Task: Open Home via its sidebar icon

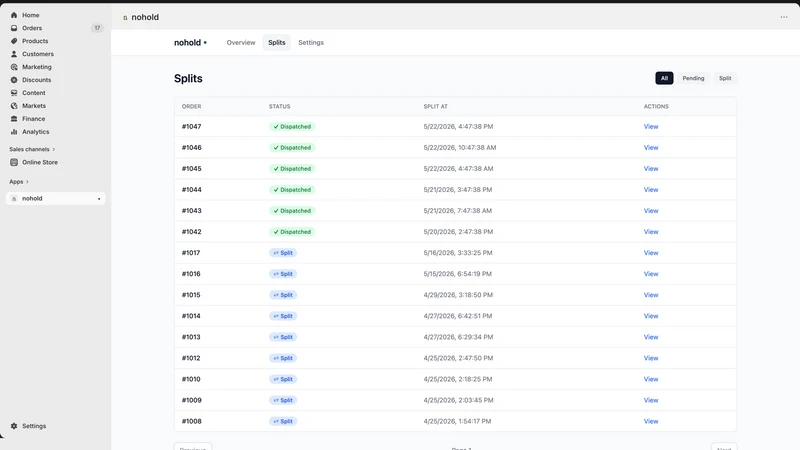Action: pyautogui.click(x=14, y=15)
